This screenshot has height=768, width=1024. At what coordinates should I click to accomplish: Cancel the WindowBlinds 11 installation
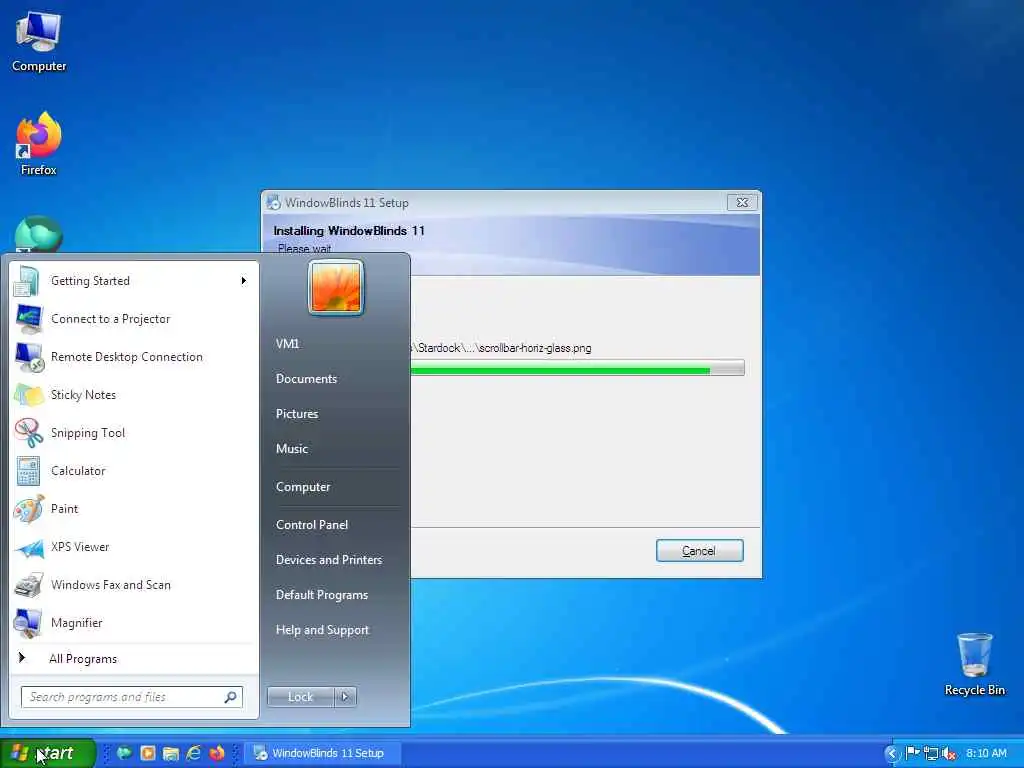tap(699, 551)
